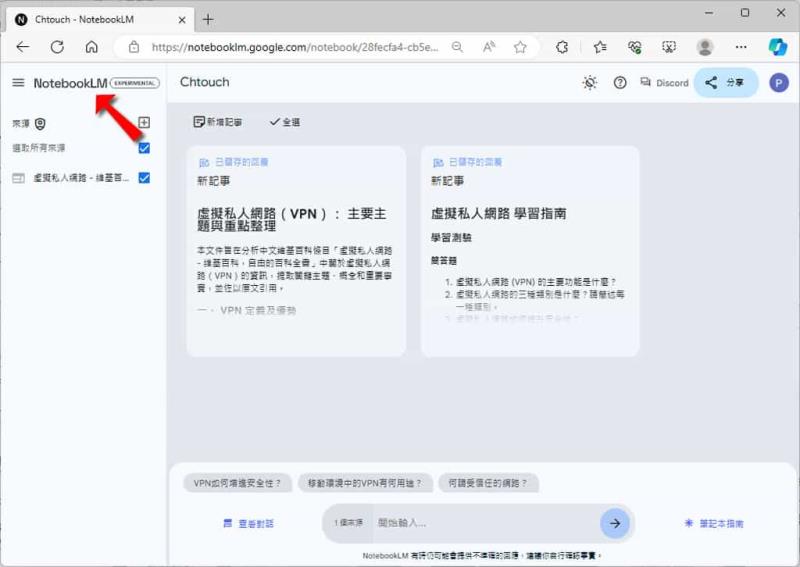The width and height of the screenshot is (800, 567).
Task: Activate the read aloud icon
Action: pyautogui.click(x=489, y=47)
